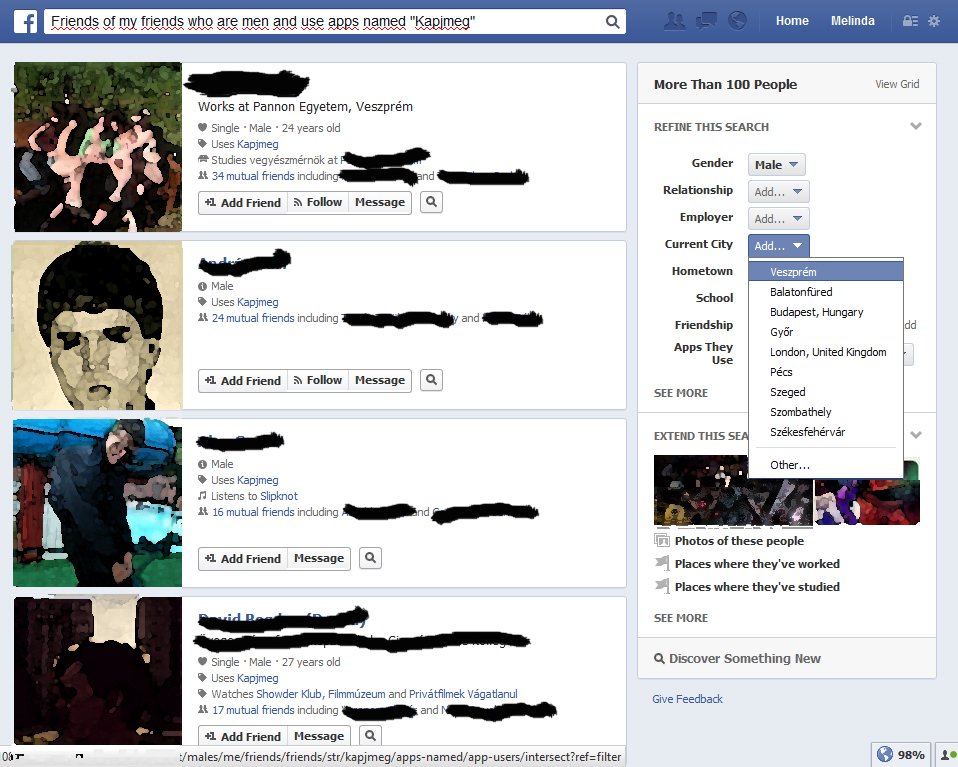The height and width of the screenshot is (767, 958).
Task: Click Add Friend on the first result
Action: coord(243,202)
